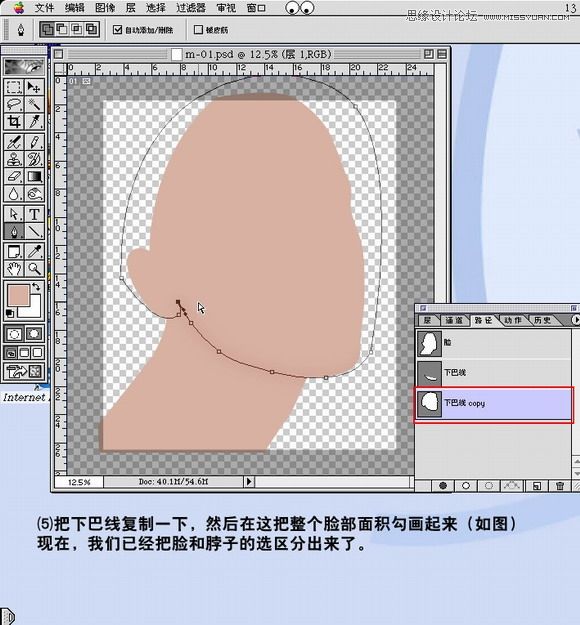Select the Rectangular Marquee tool
Viewport: 580px width, 625px height.
click(x=14, y=87)
